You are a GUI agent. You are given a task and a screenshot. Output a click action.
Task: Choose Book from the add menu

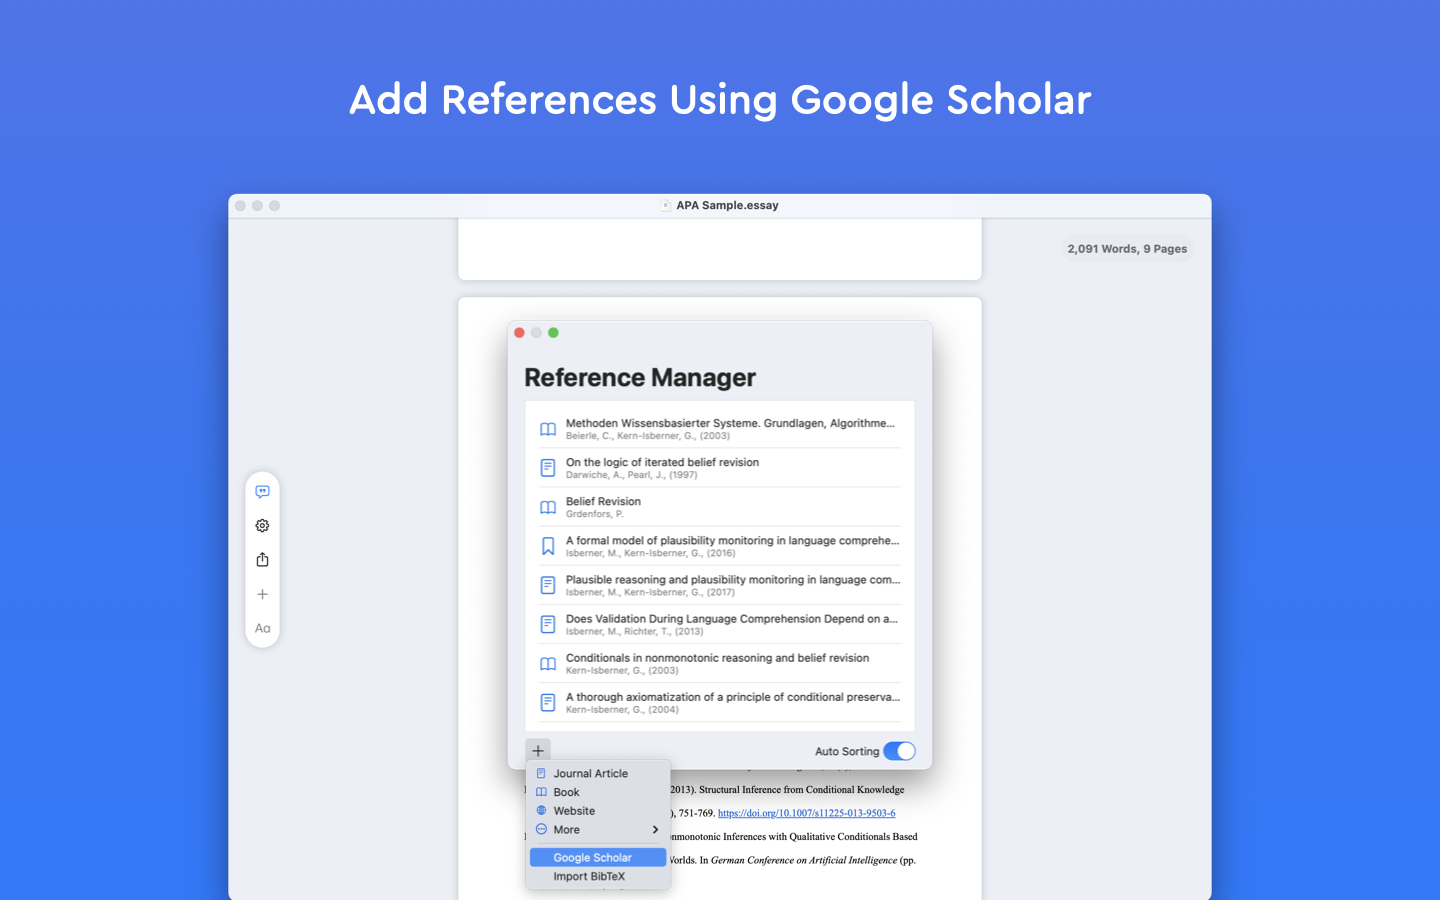click(598, 792)
